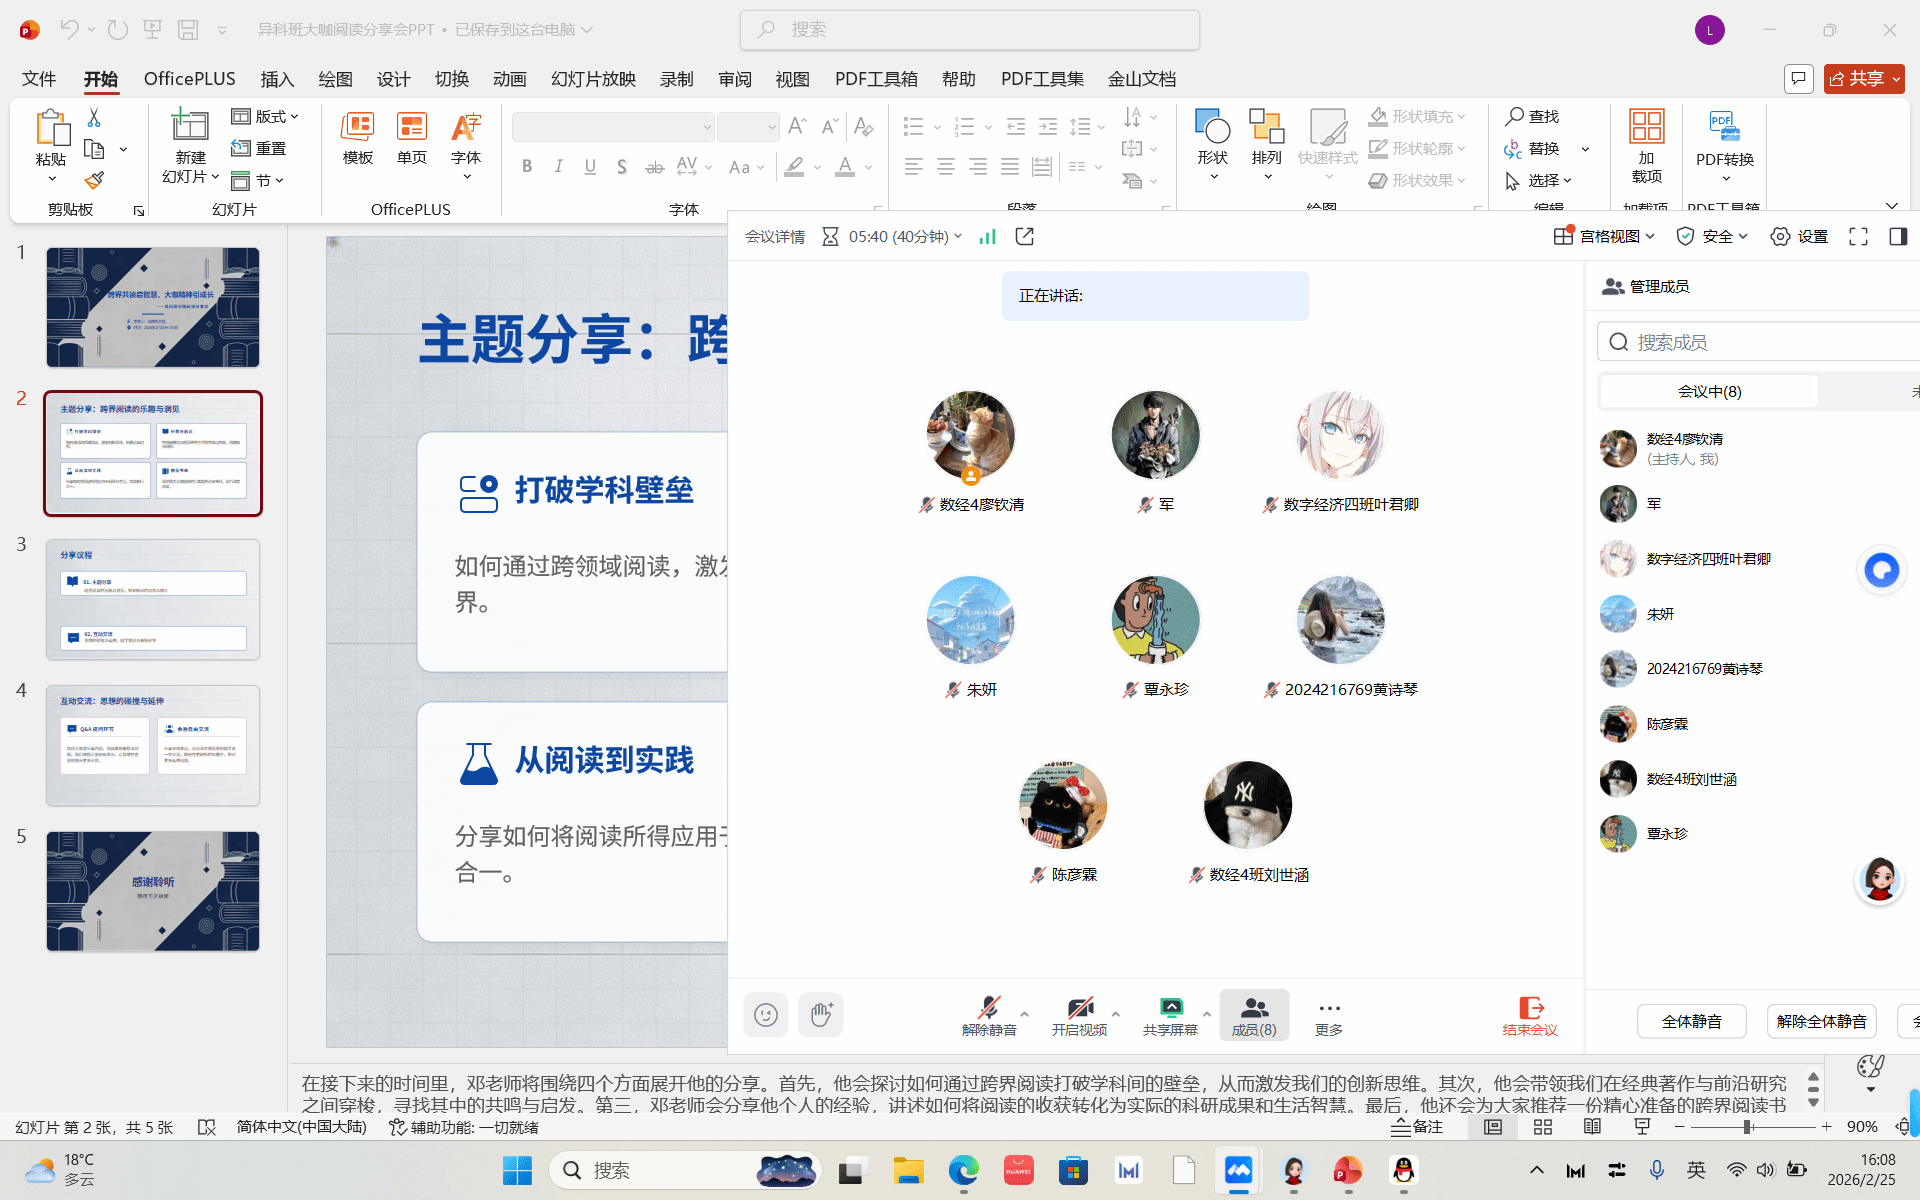Click the Paste clipboard icon
This screenshot has width=1920, height=1200.
click(x=51, y=128)
